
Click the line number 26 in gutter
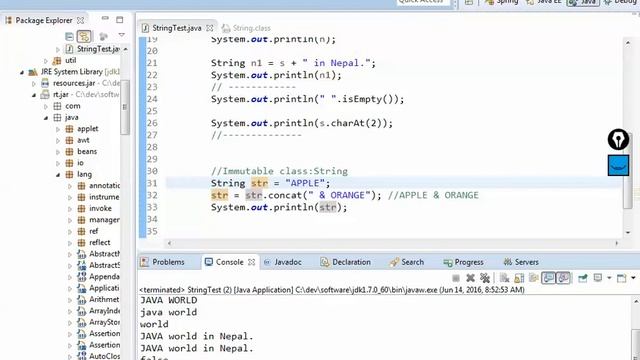152,123
